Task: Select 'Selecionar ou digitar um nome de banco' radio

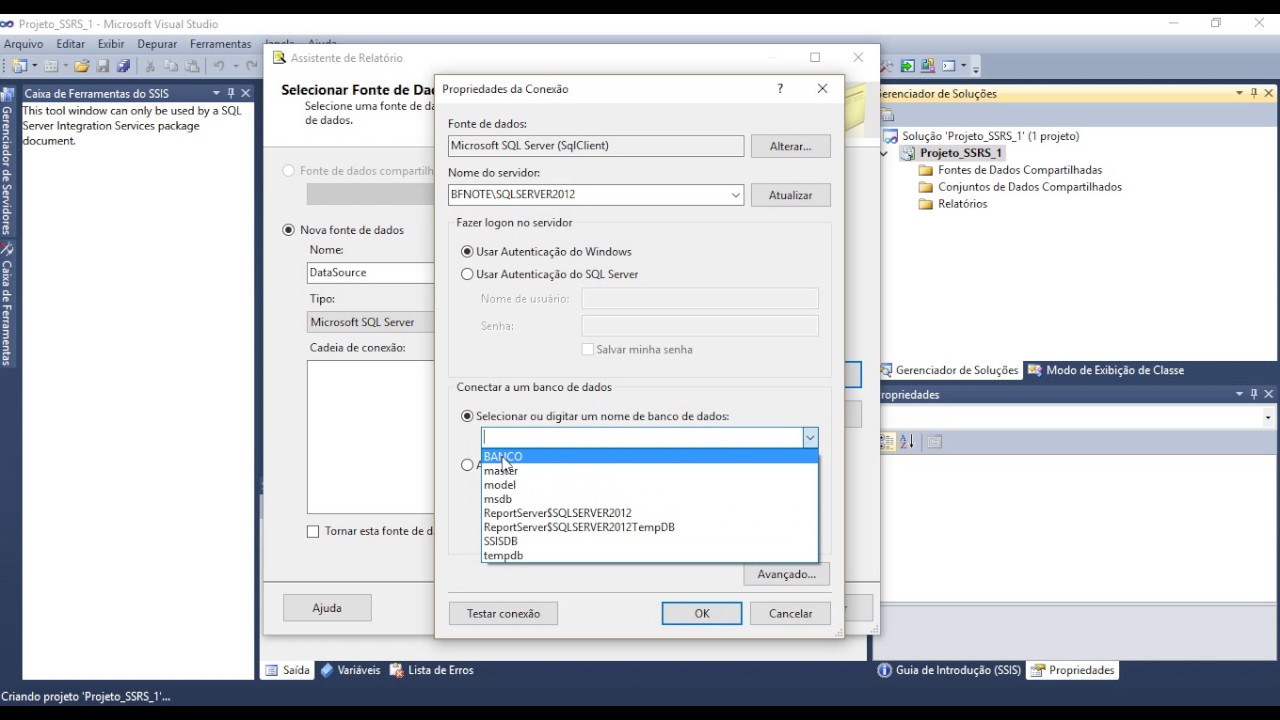Action: pos(467,416)
